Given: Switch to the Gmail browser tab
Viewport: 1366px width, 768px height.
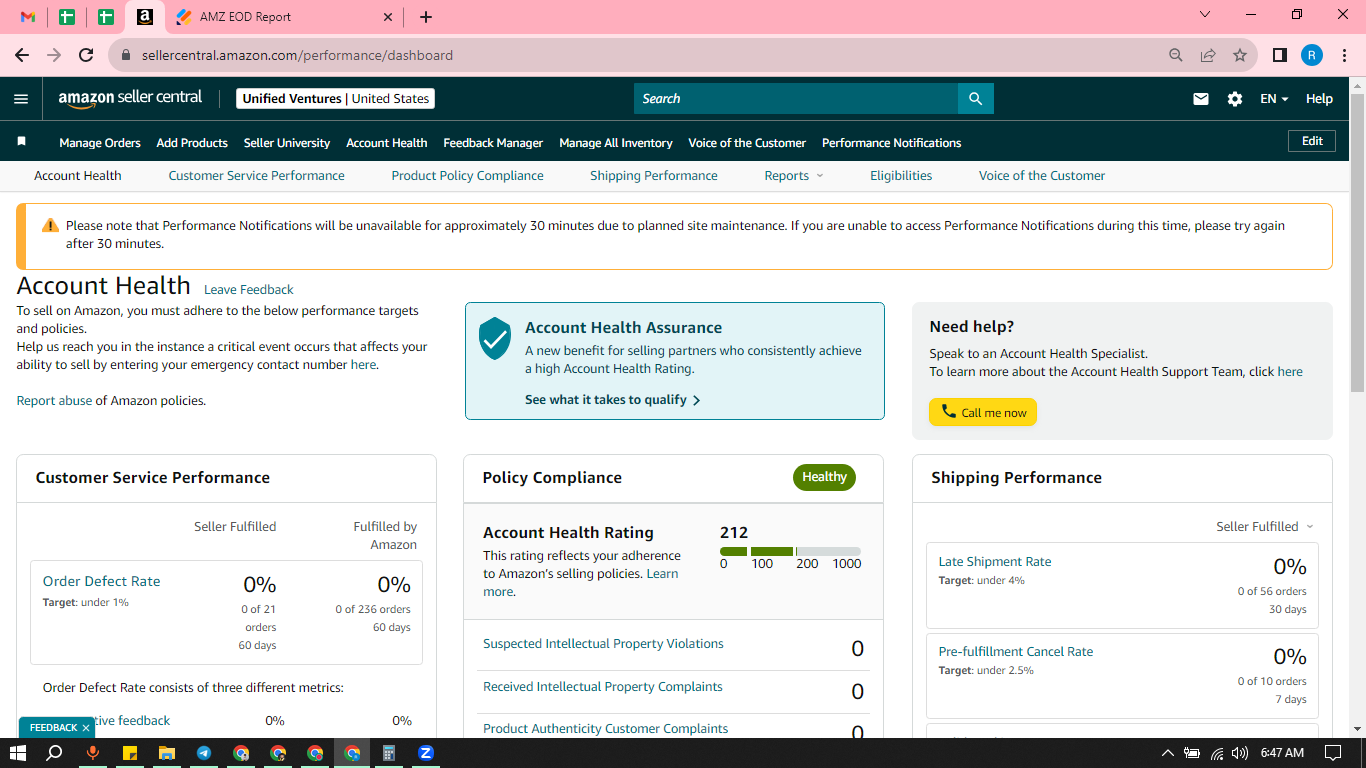Looking at the screenshot, I should pos(28,17).
